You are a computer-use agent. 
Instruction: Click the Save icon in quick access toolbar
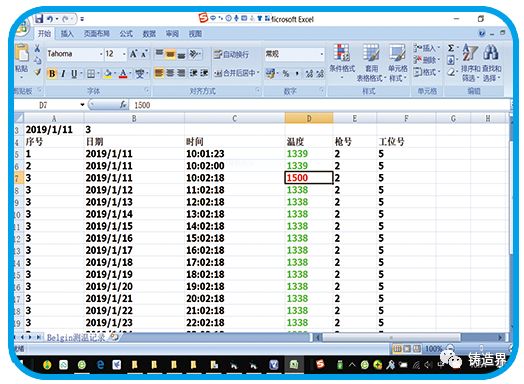39,19
